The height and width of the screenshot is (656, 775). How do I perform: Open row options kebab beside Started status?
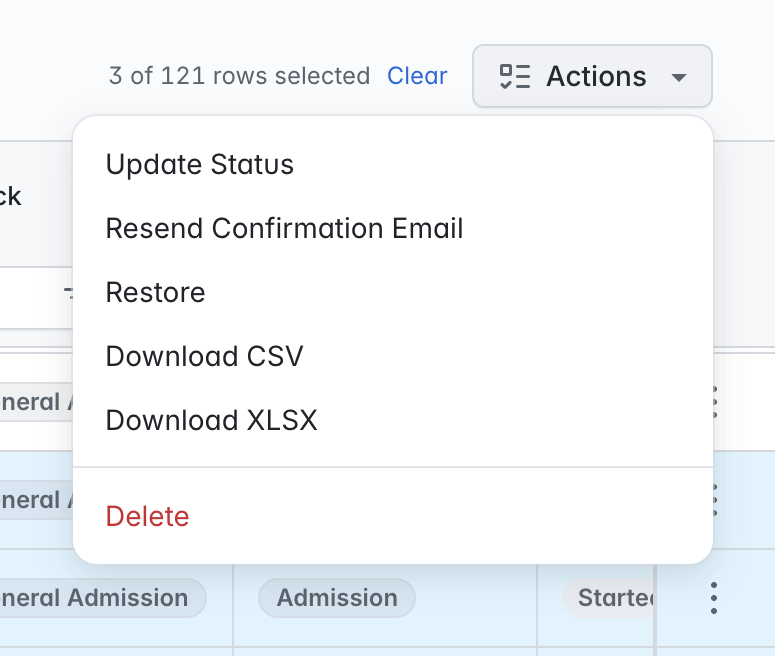tap(714, 598)
